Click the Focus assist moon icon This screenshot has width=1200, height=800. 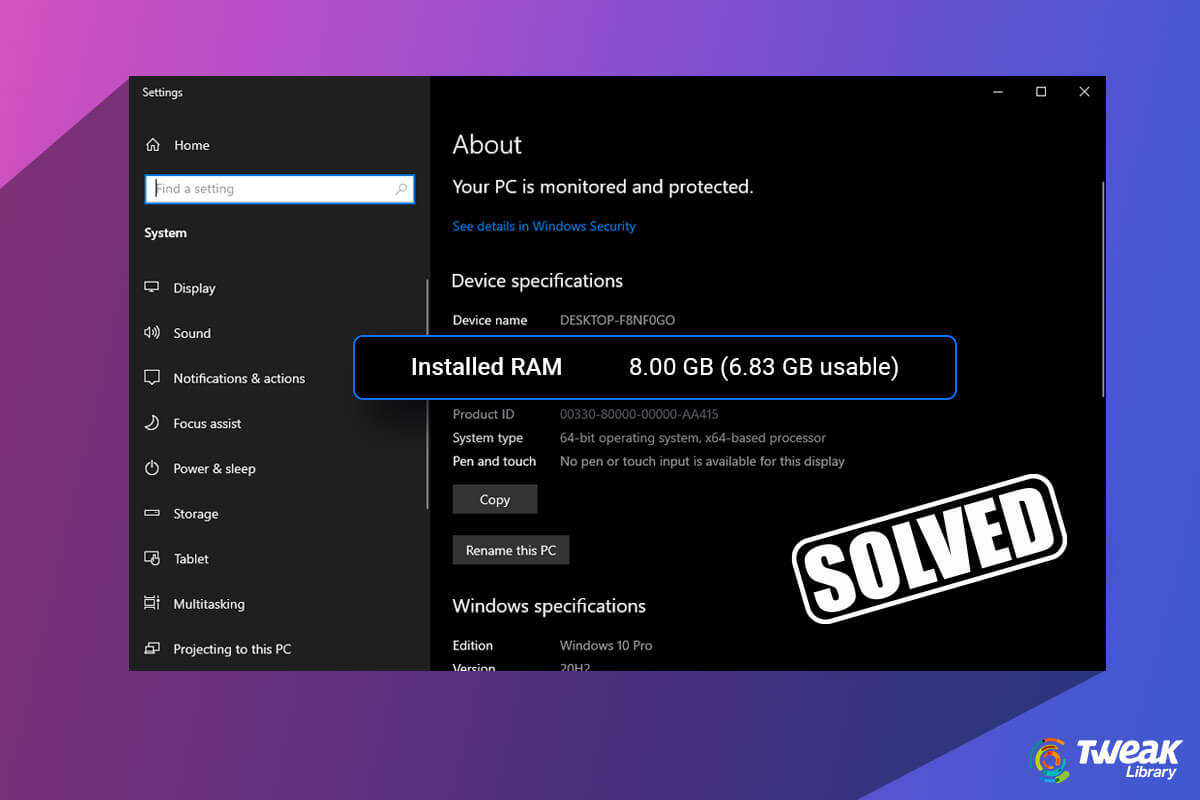coord(152,423)
